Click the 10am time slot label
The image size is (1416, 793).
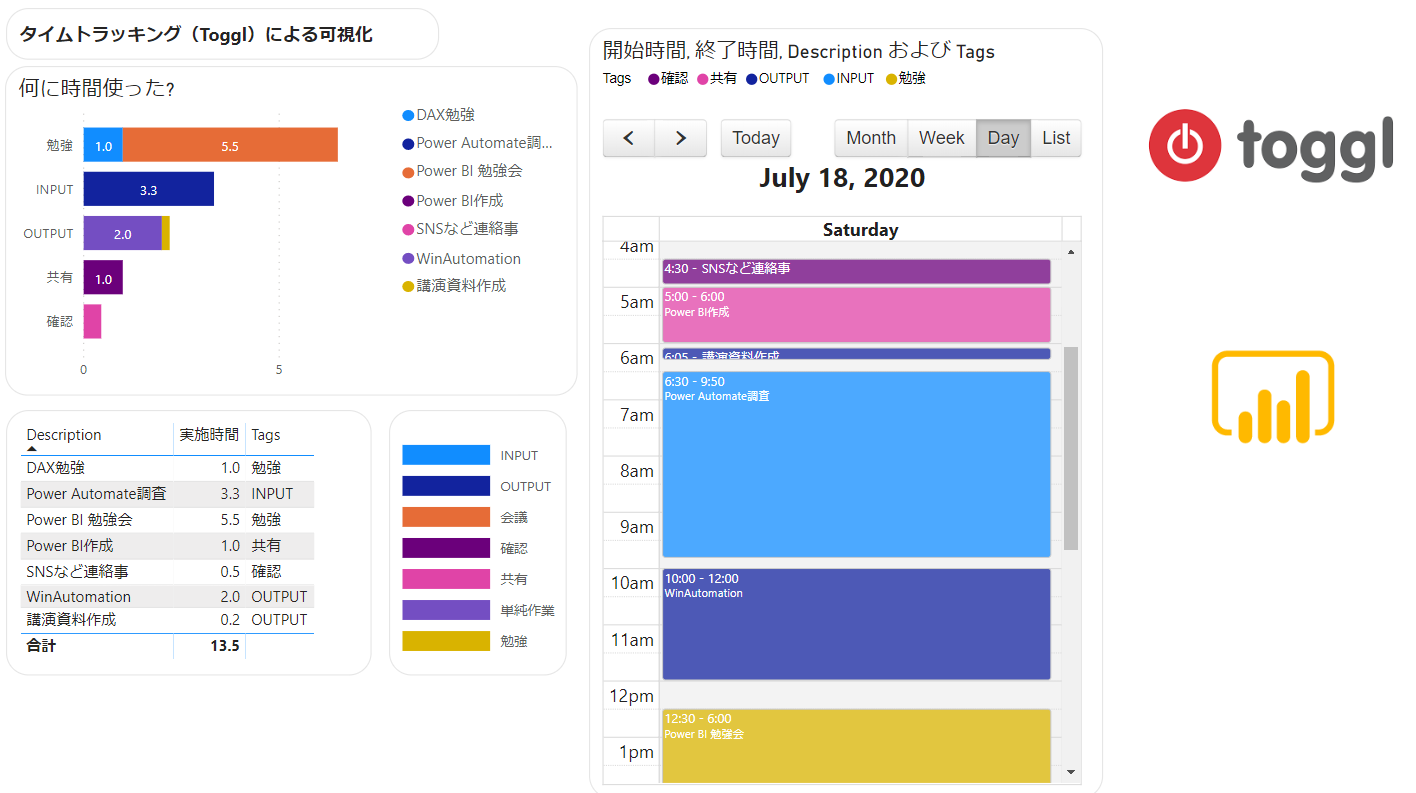[x=632, y=583]
